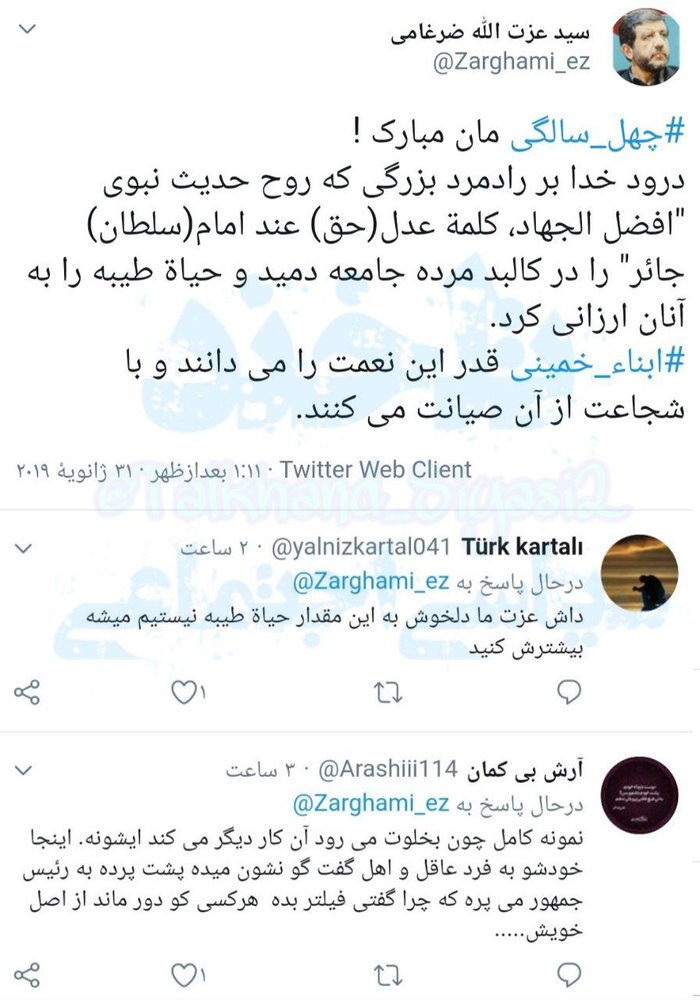Retweet the Türk kartalı reply
Viewport: 700px width, 1000px height.
point(388,693)
